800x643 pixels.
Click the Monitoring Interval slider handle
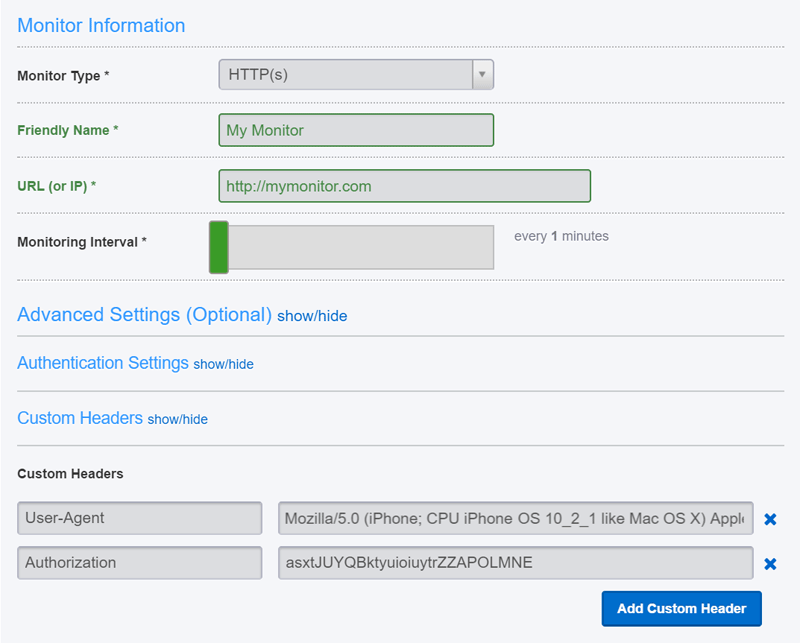coord(219,247)
